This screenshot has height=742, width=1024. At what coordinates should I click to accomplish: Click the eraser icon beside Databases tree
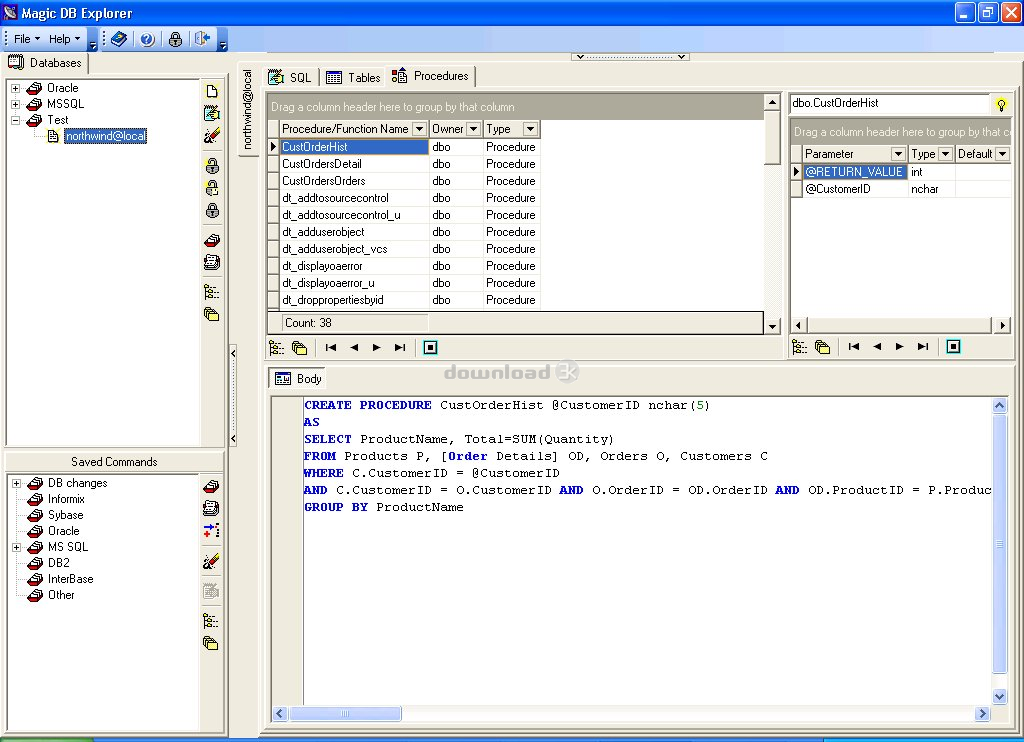212,135
